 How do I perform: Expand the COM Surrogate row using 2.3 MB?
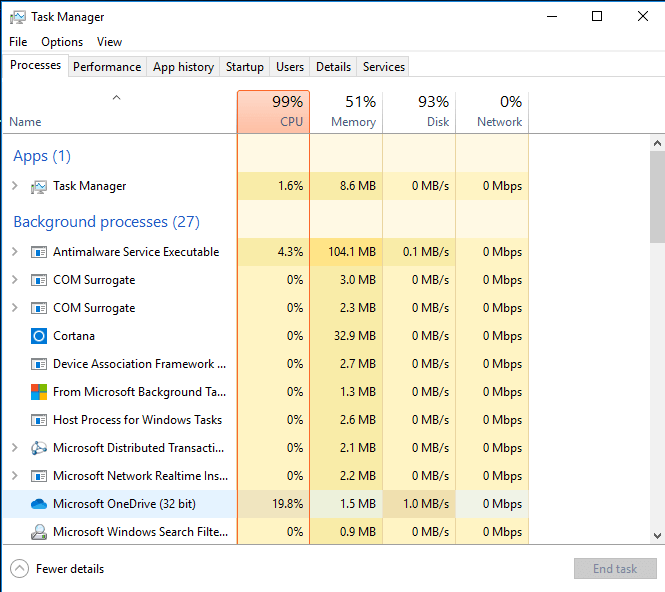click(15, 308)
